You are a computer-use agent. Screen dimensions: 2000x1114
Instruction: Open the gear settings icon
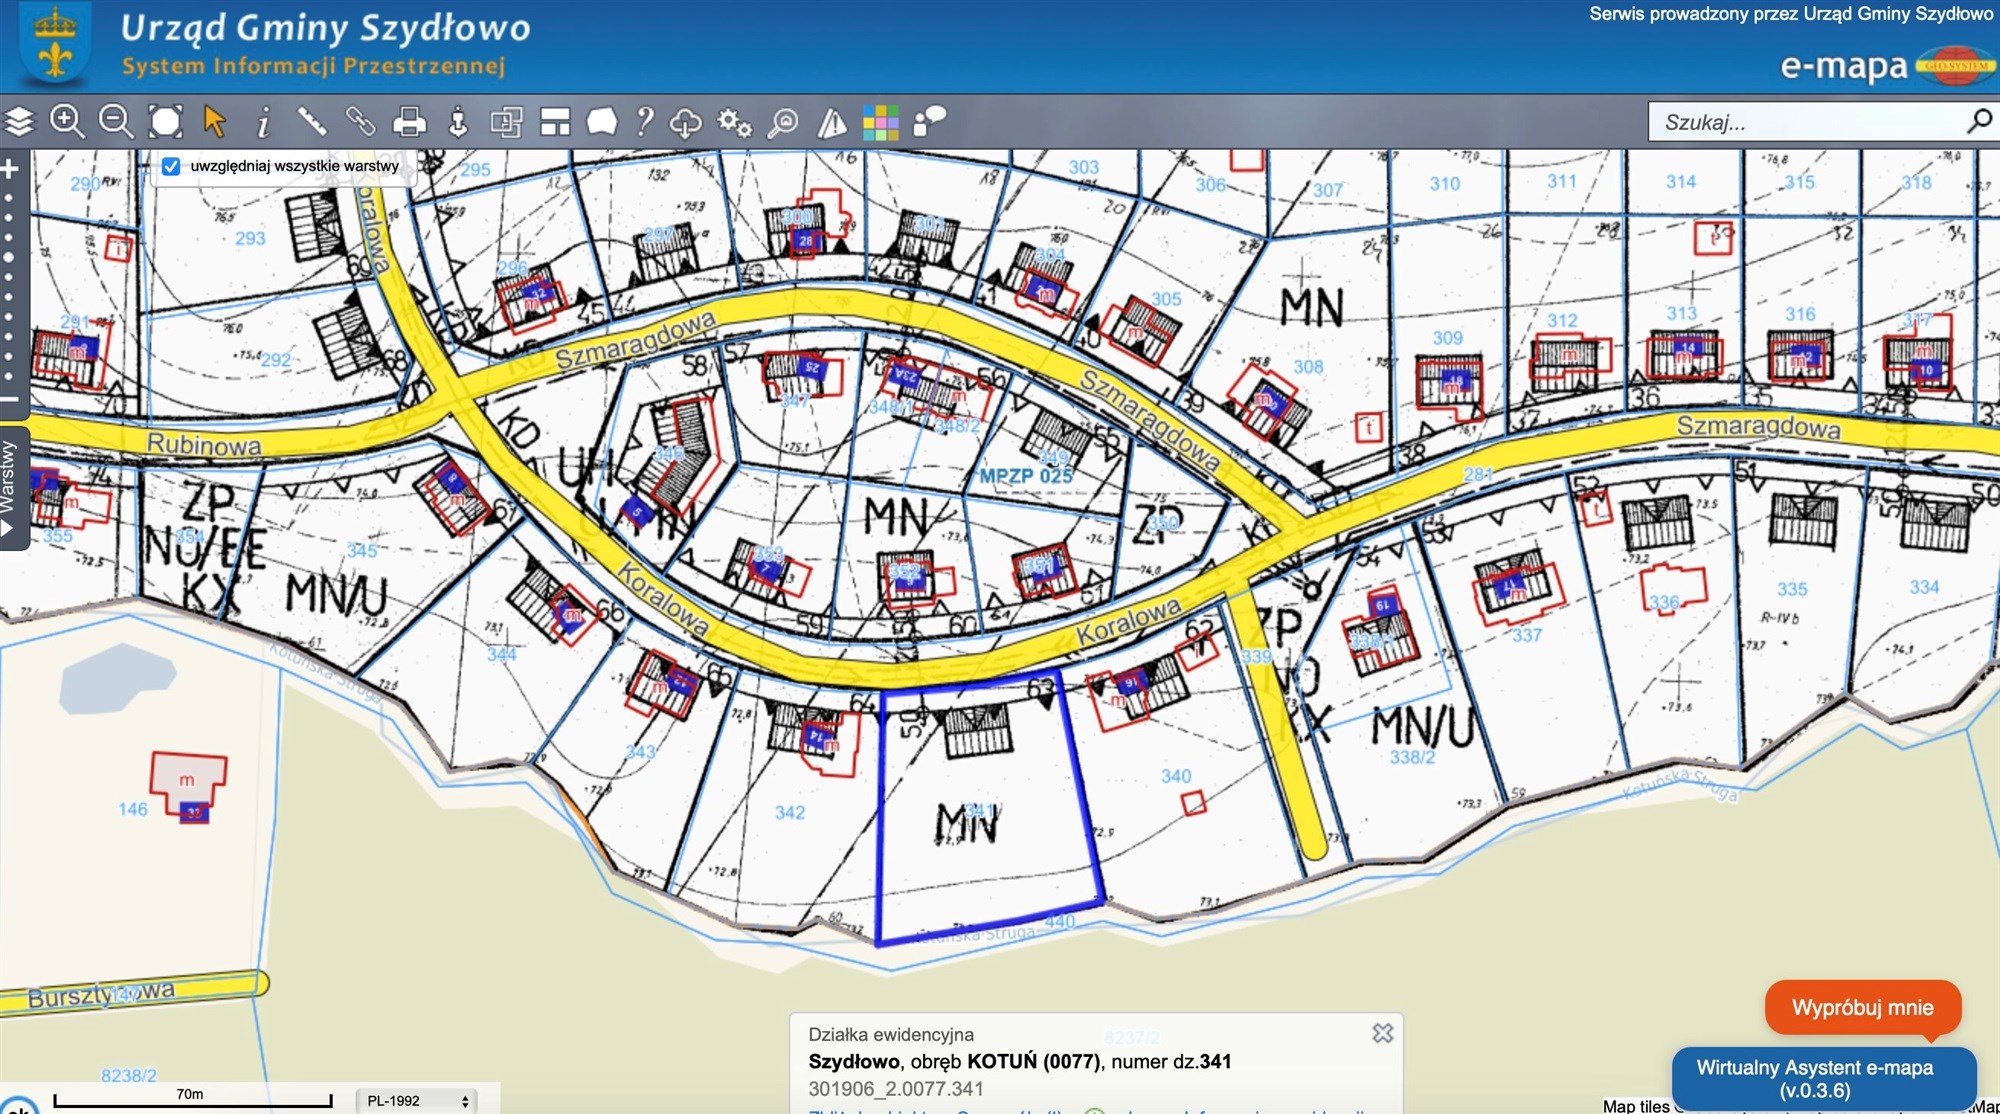734,123
